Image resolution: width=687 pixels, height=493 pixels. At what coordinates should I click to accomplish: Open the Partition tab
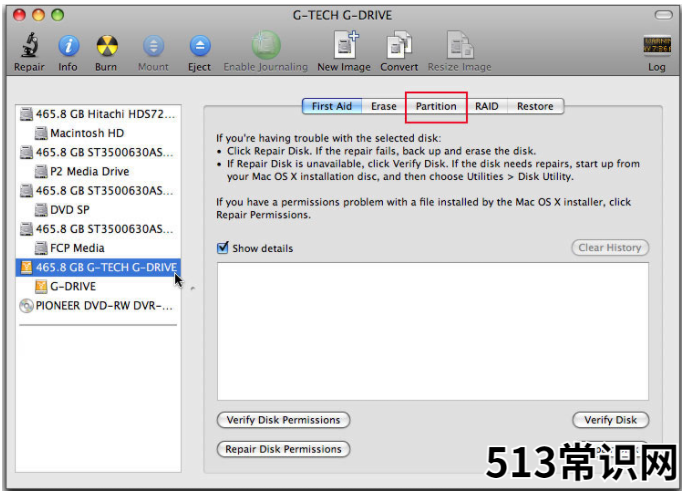click(436, 106)
